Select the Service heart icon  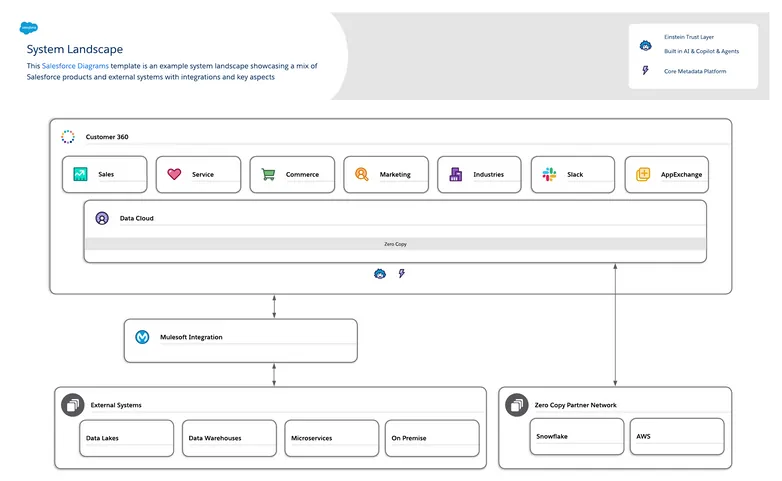point(174,174)
